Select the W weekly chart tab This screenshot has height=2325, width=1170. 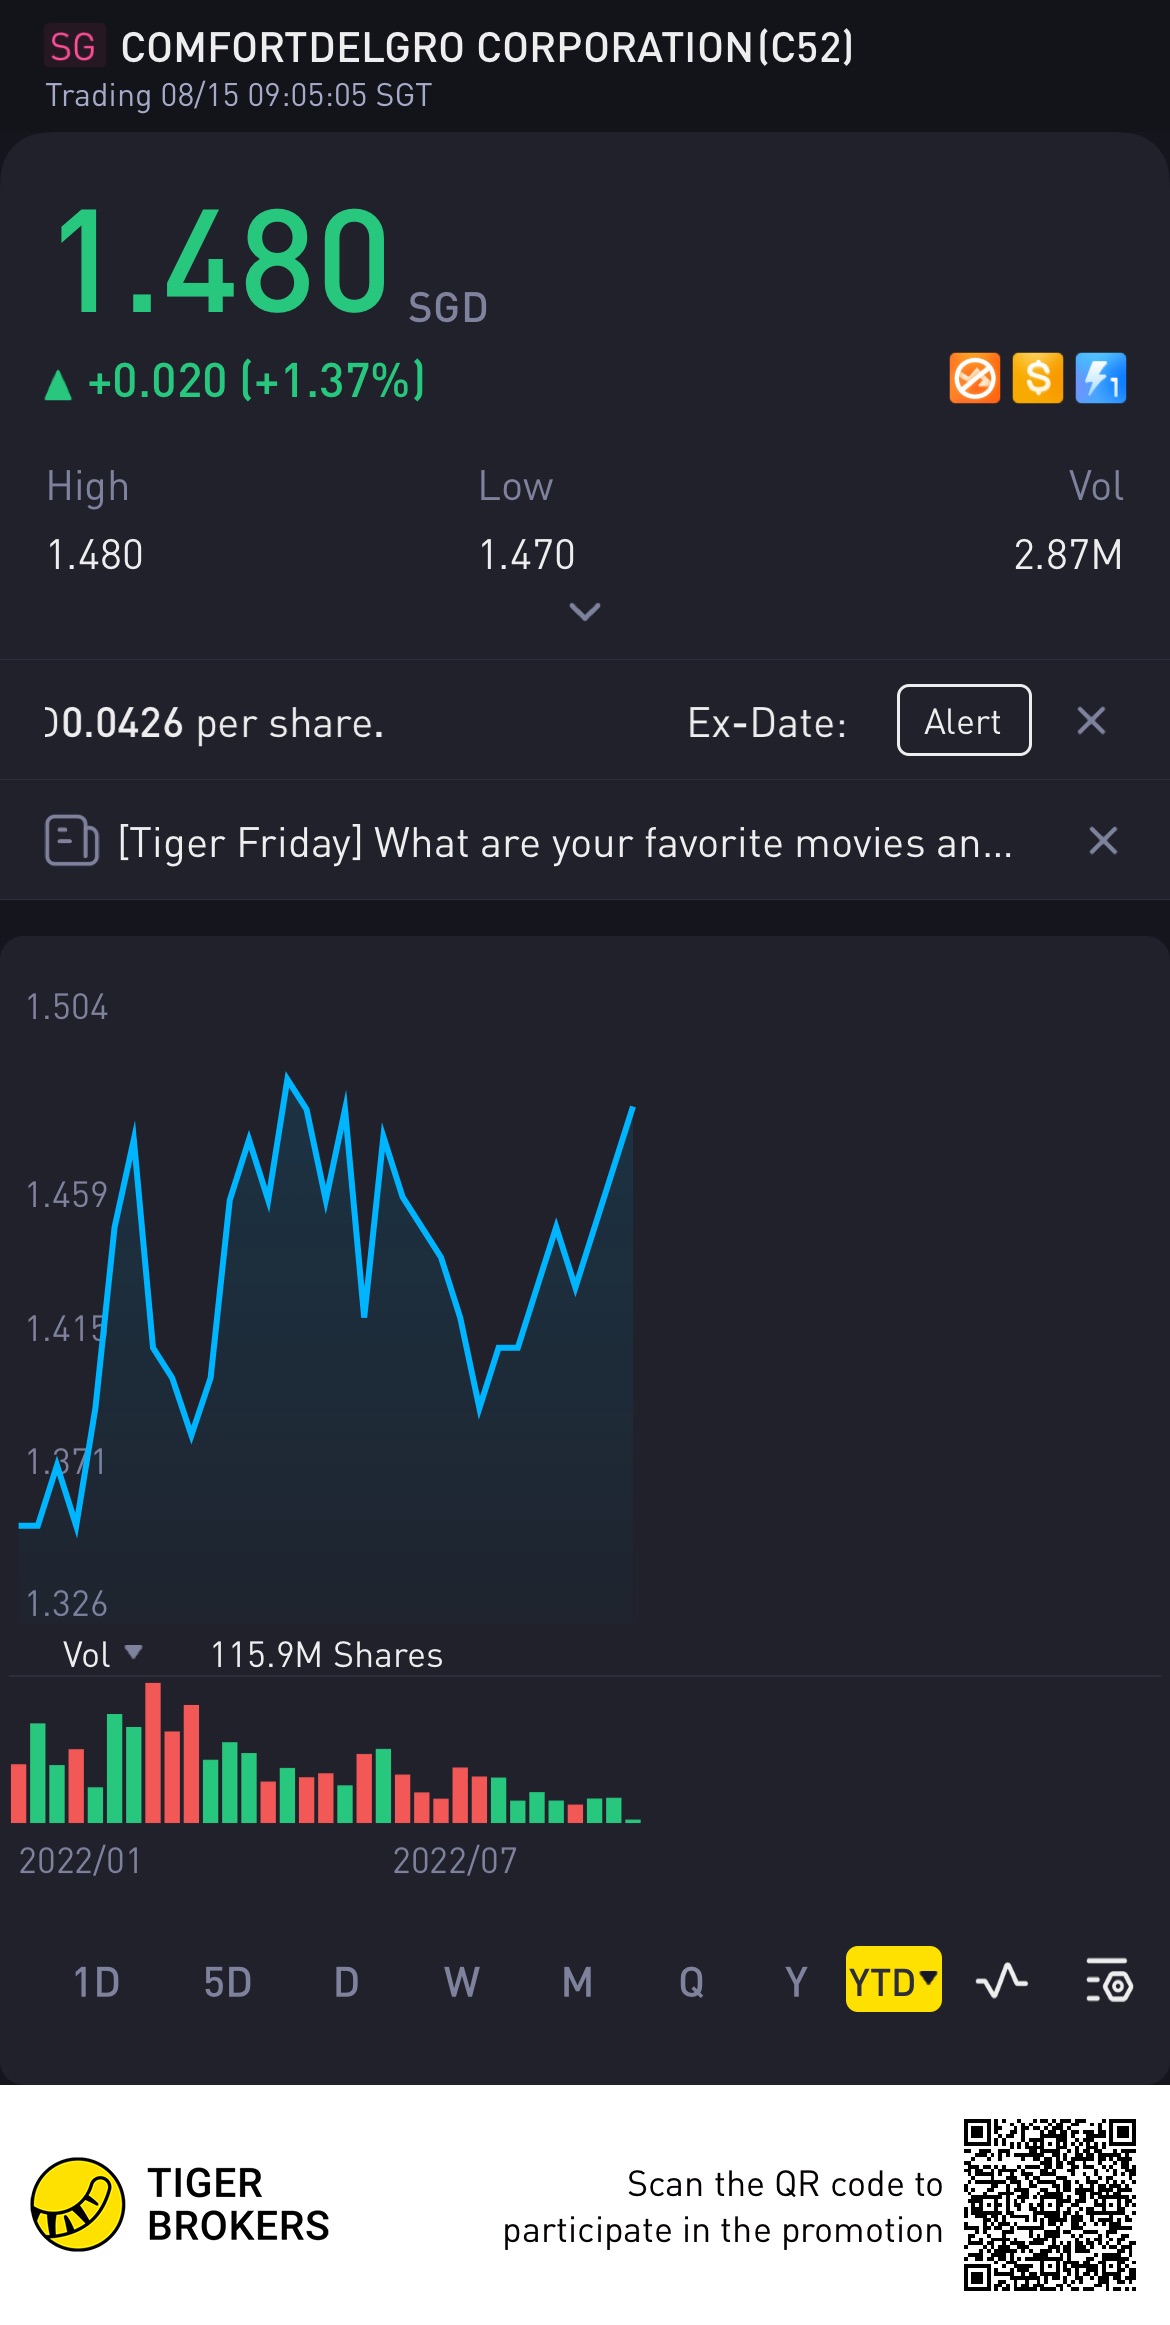pos(462,1982)
